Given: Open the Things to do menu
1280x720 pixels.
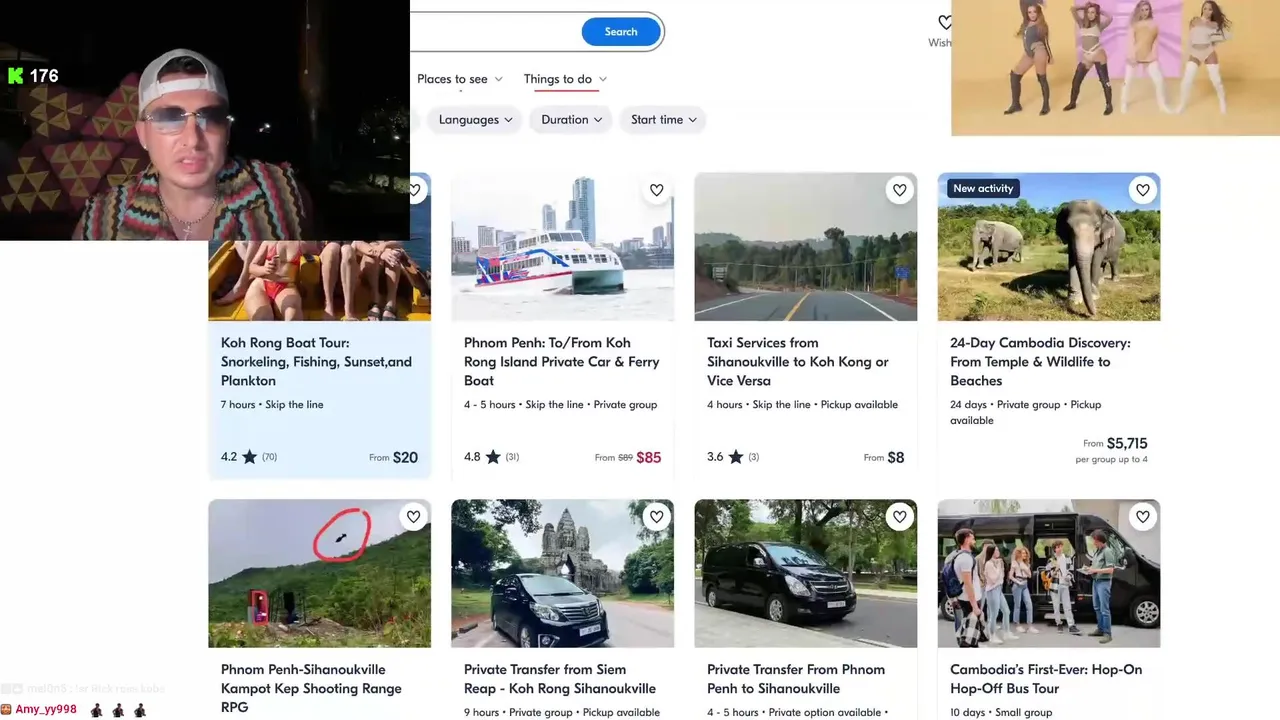Looking at the screenshot, I should [x=565, y=79].
